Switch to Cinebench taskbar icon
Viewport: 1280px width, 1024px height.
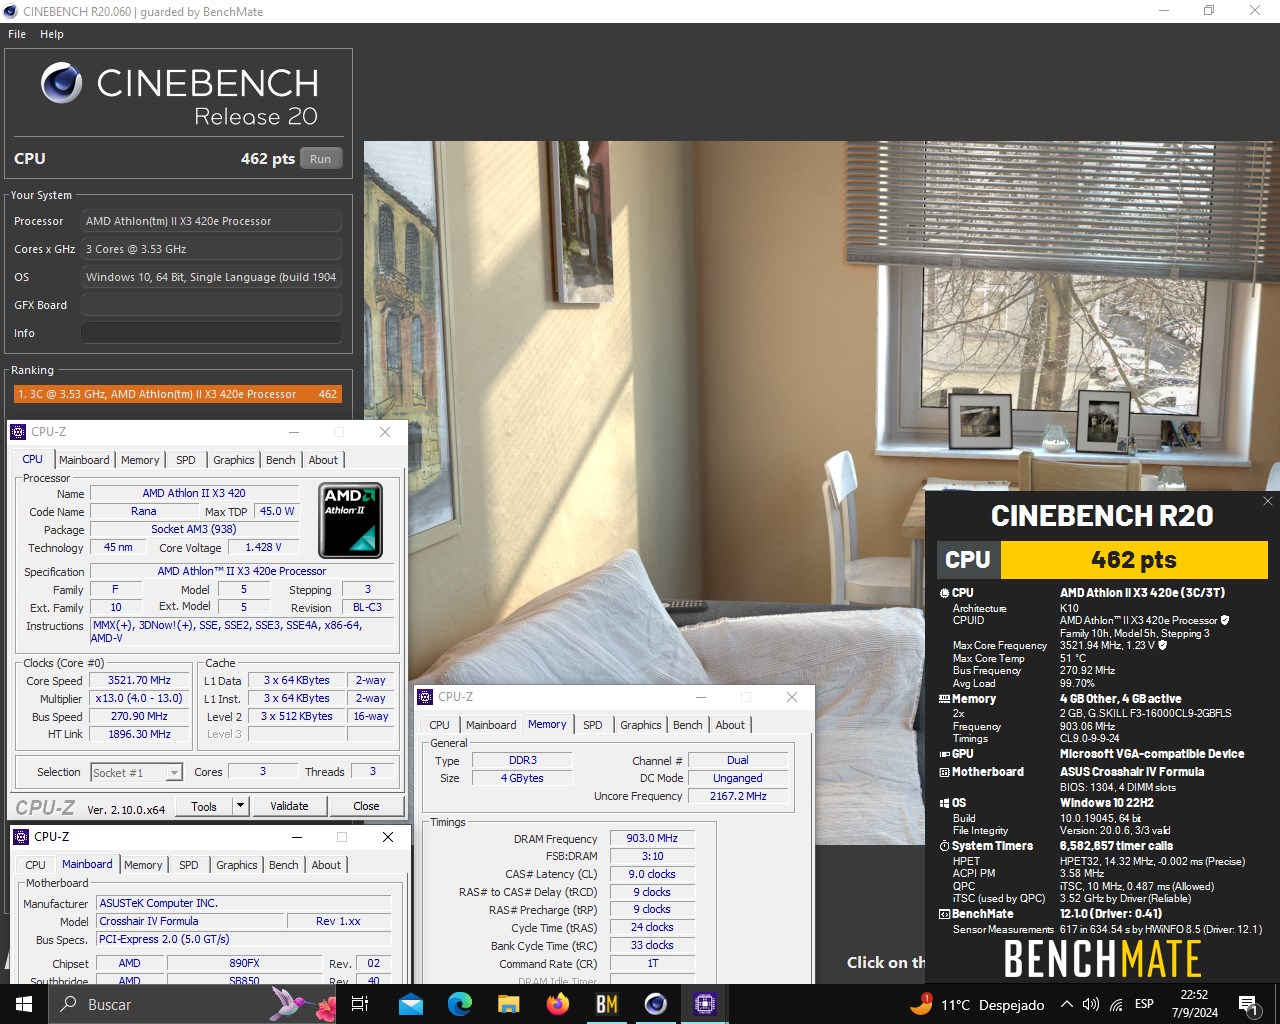(656, 1004)
